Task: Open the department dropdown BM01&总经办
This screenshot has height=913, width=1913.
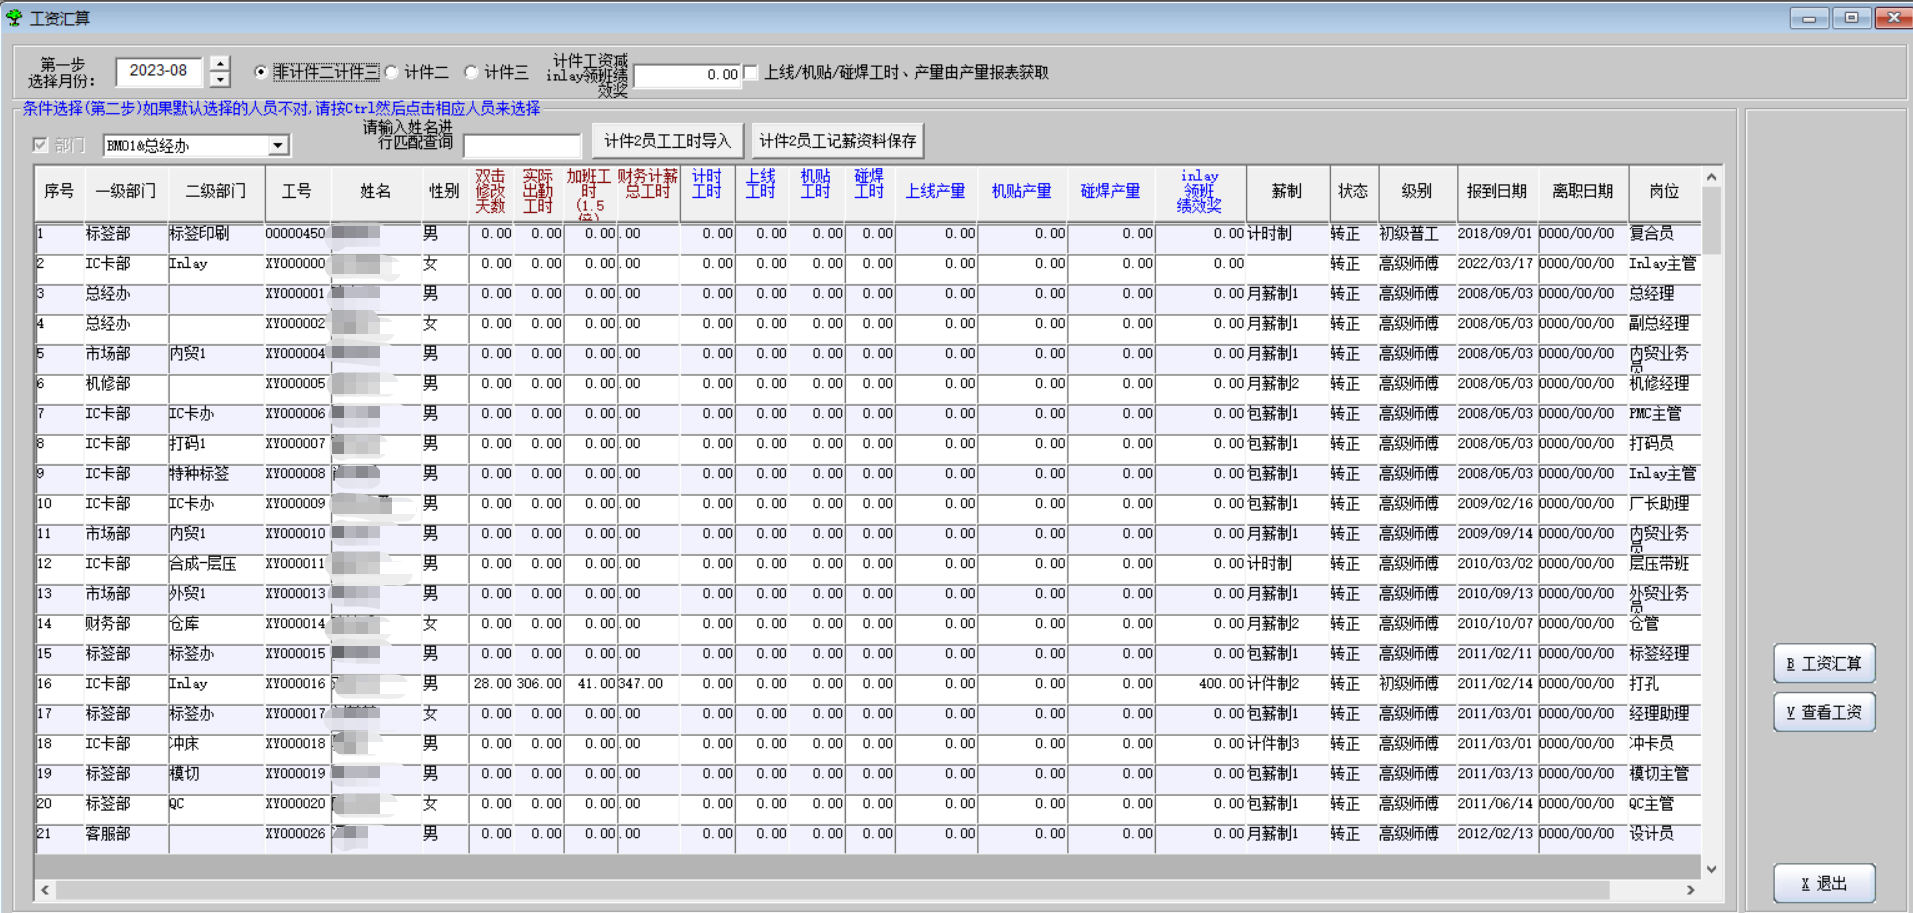Action: click(x=278, y=146)
